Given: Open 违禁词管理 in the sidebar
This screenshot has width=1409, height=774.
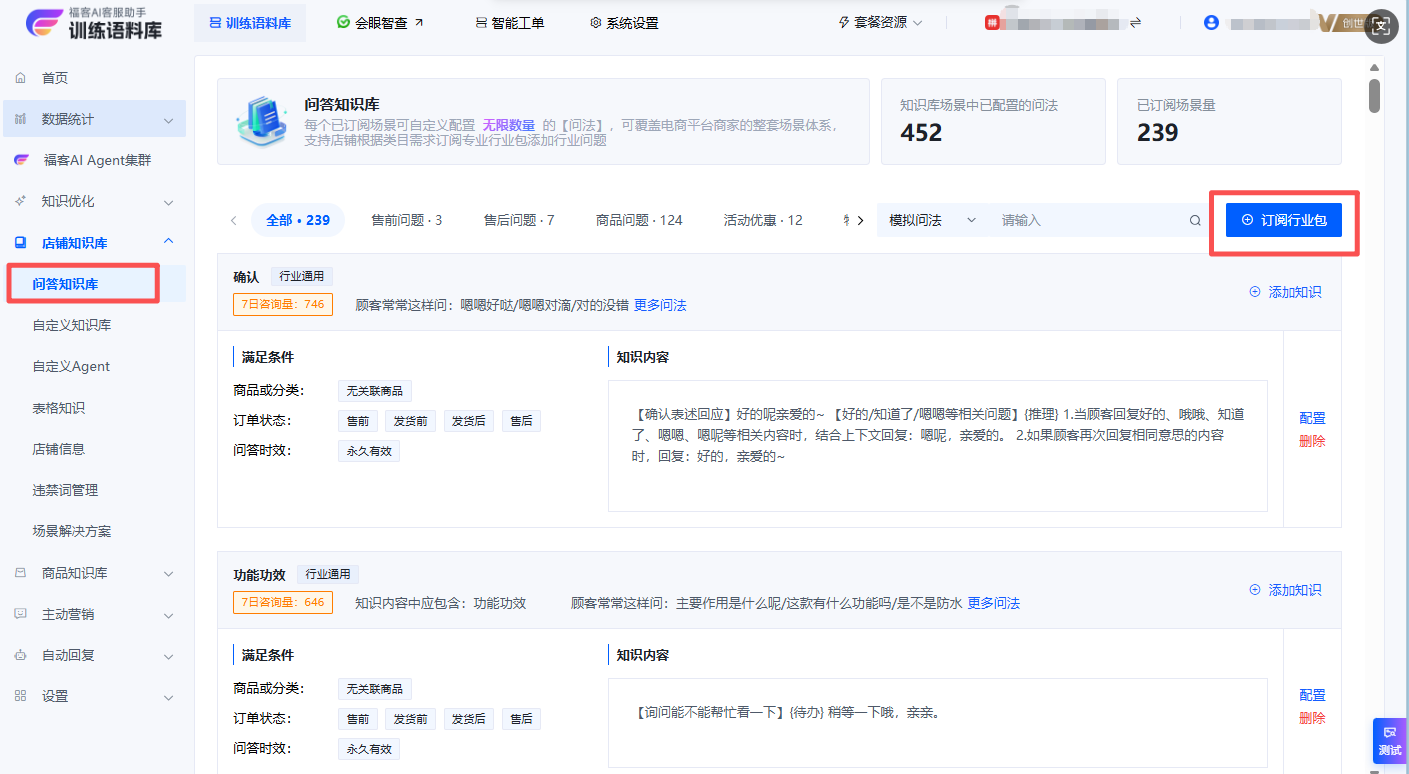Looking at the screenshot, I should (x=65, y=490).
